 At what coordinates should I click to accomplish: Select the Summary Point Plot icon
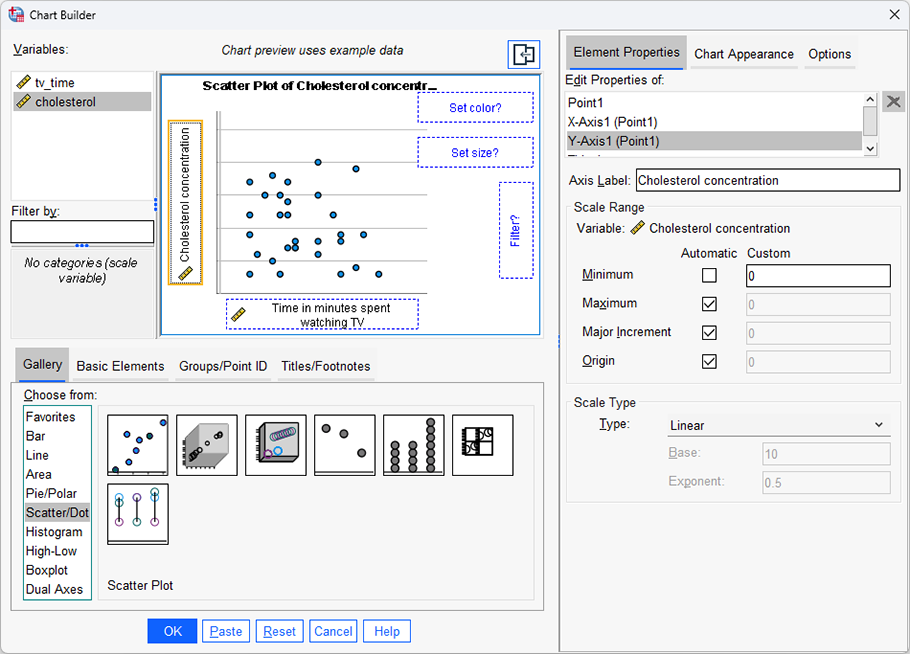pos(344,445)
